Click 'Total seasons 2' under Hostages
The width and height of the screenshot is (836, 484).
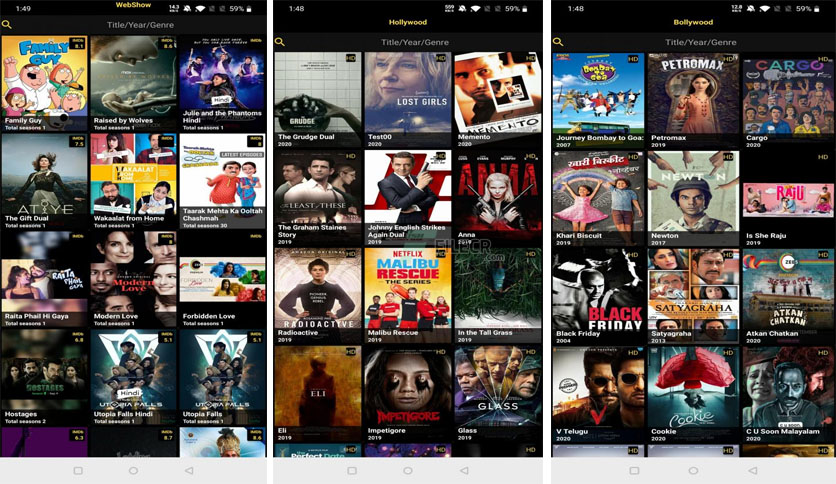click(x=25, y=421)
